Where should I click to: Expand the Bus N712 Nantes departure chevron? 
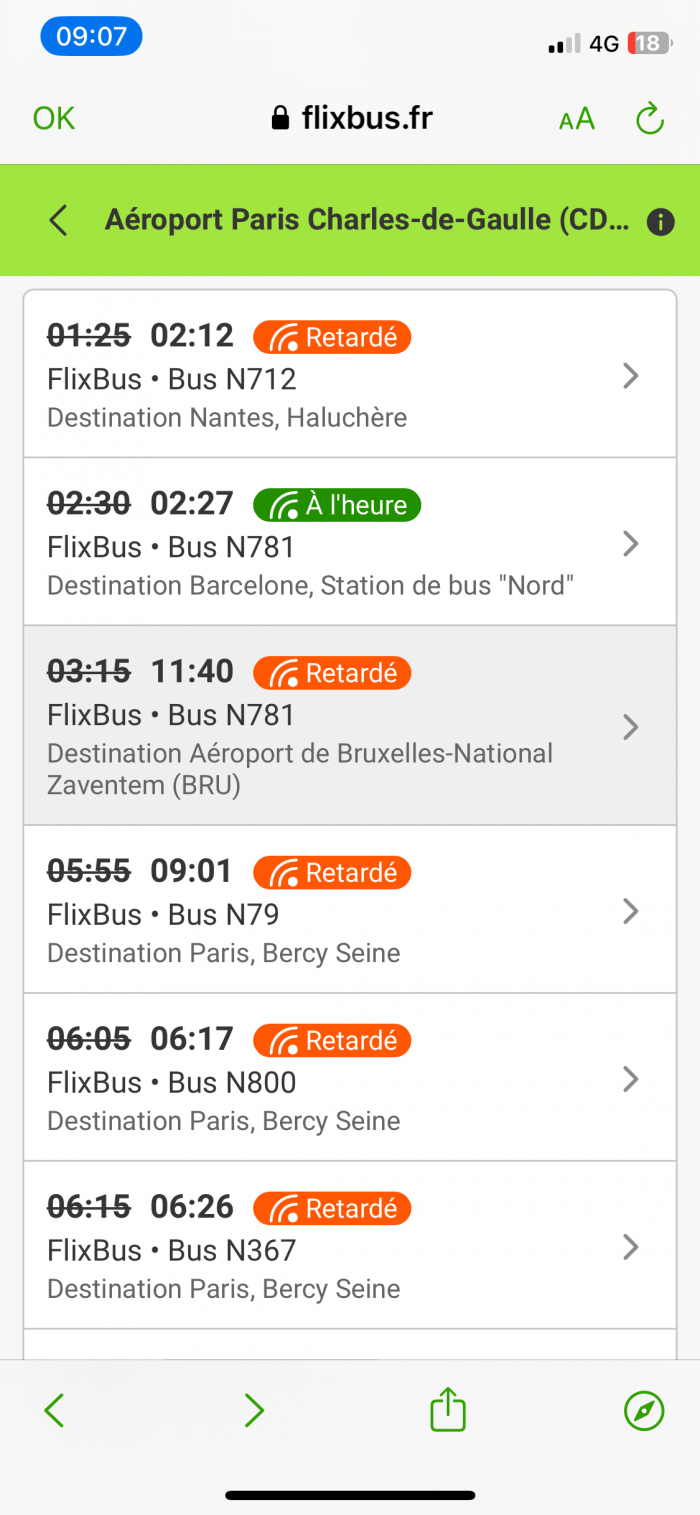tap(630, 375)
